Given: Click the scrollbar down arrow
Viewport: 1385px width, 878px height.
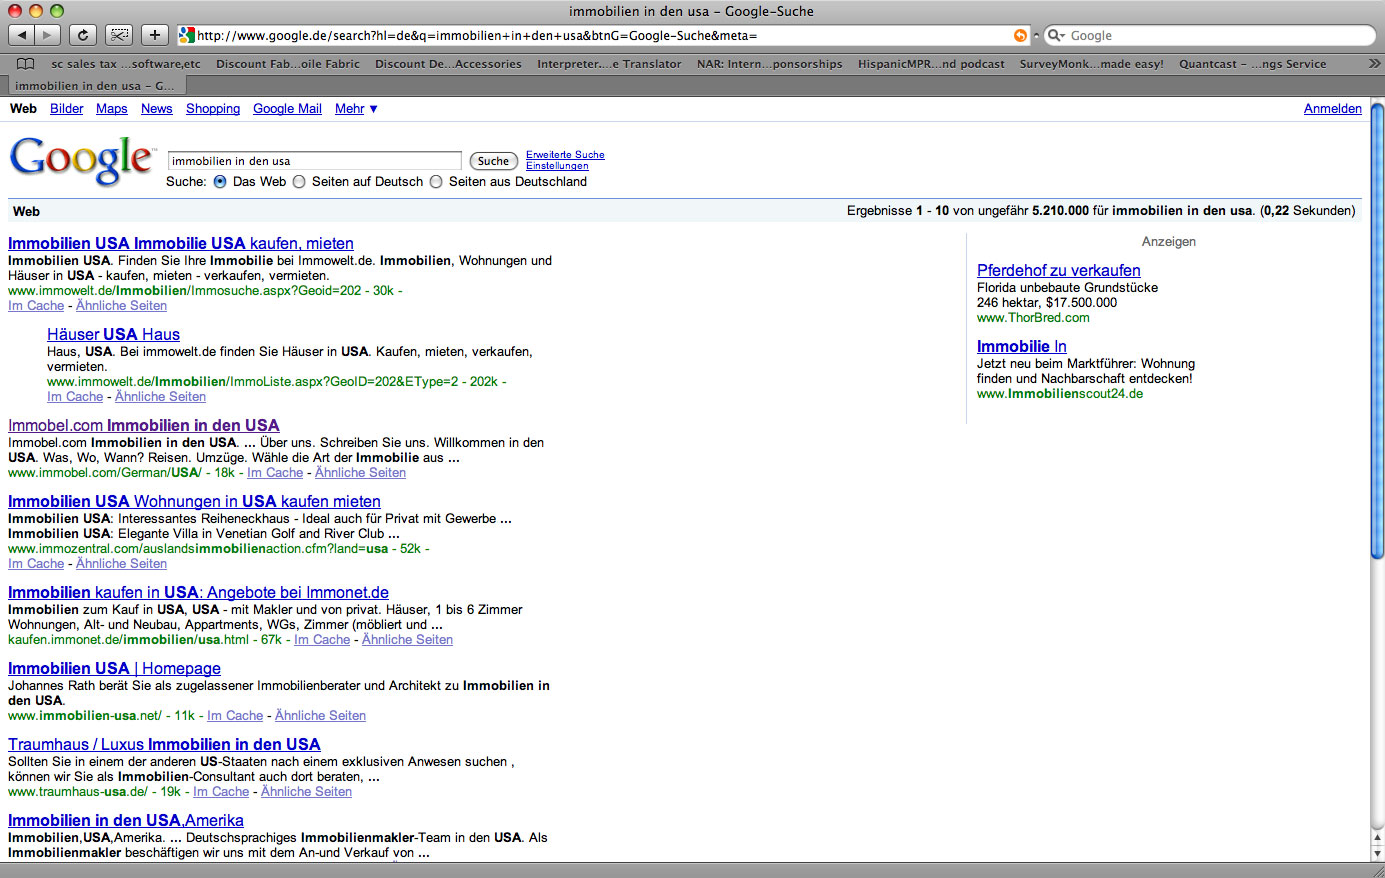Looking at the screenshot, I should click(x=1377, y=853).
